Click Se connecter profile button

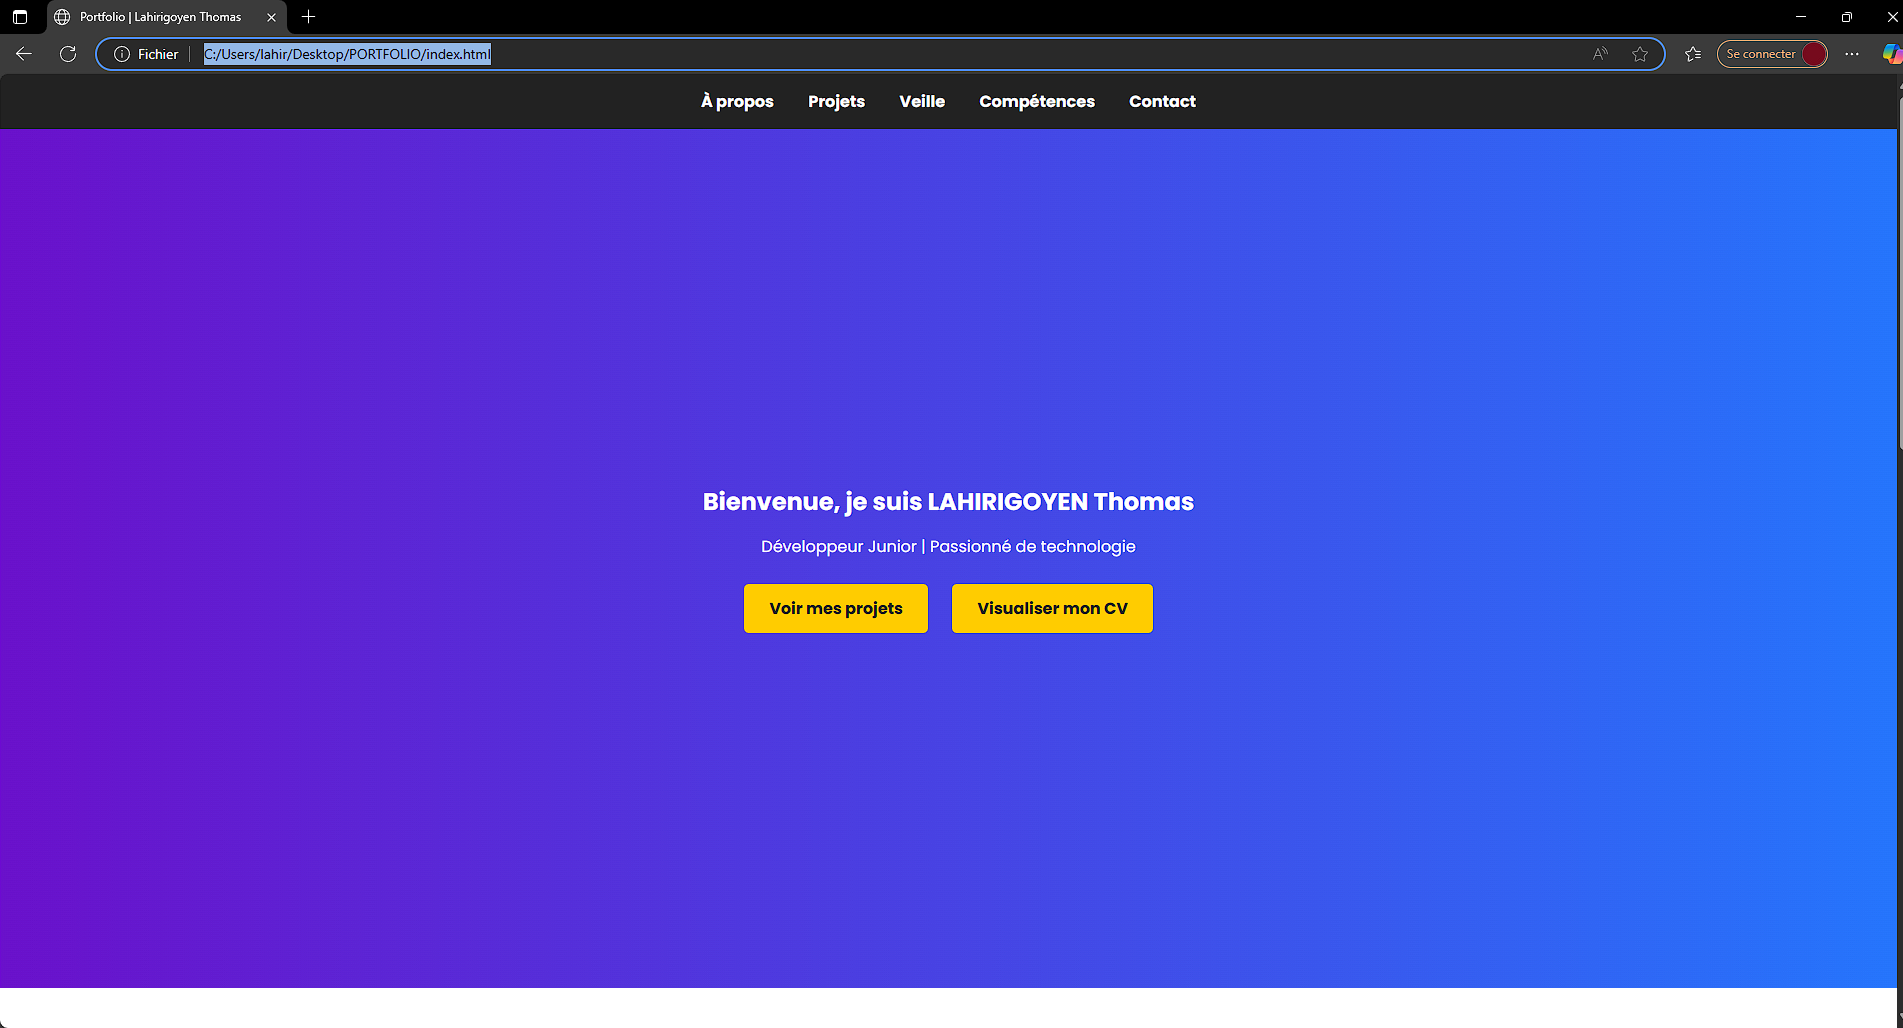click(1772, 54)
